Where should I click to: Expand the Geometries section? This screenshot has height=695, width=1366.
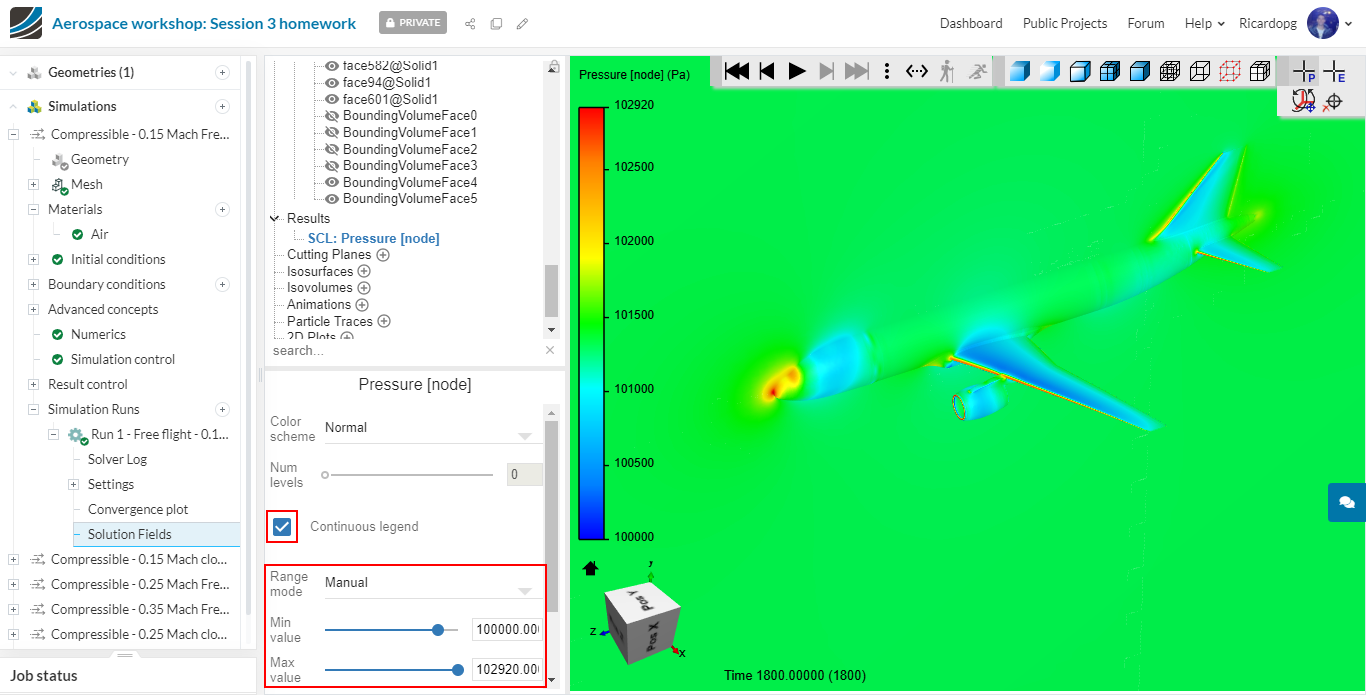(13, 72)
